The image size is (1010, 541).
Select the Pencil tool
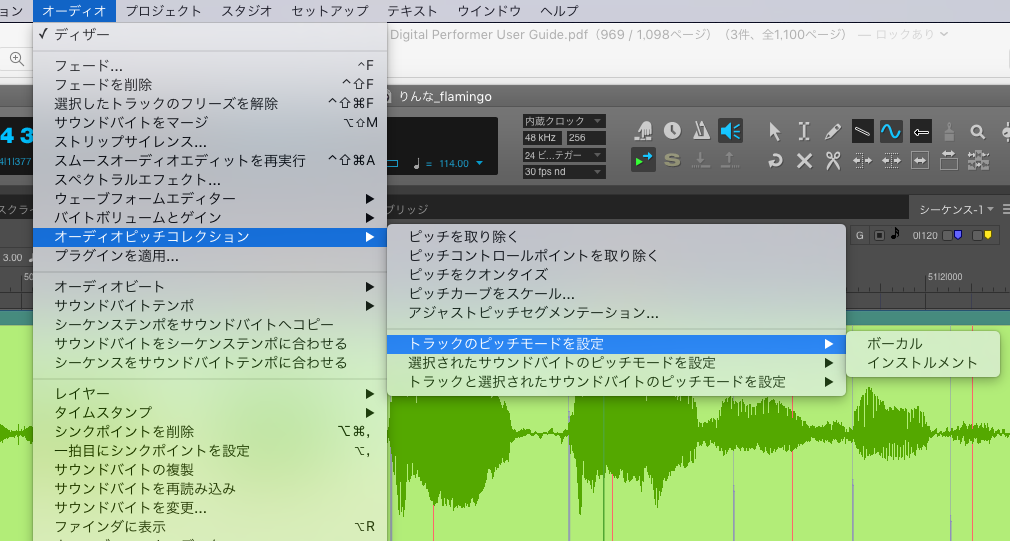coord(833,131)
